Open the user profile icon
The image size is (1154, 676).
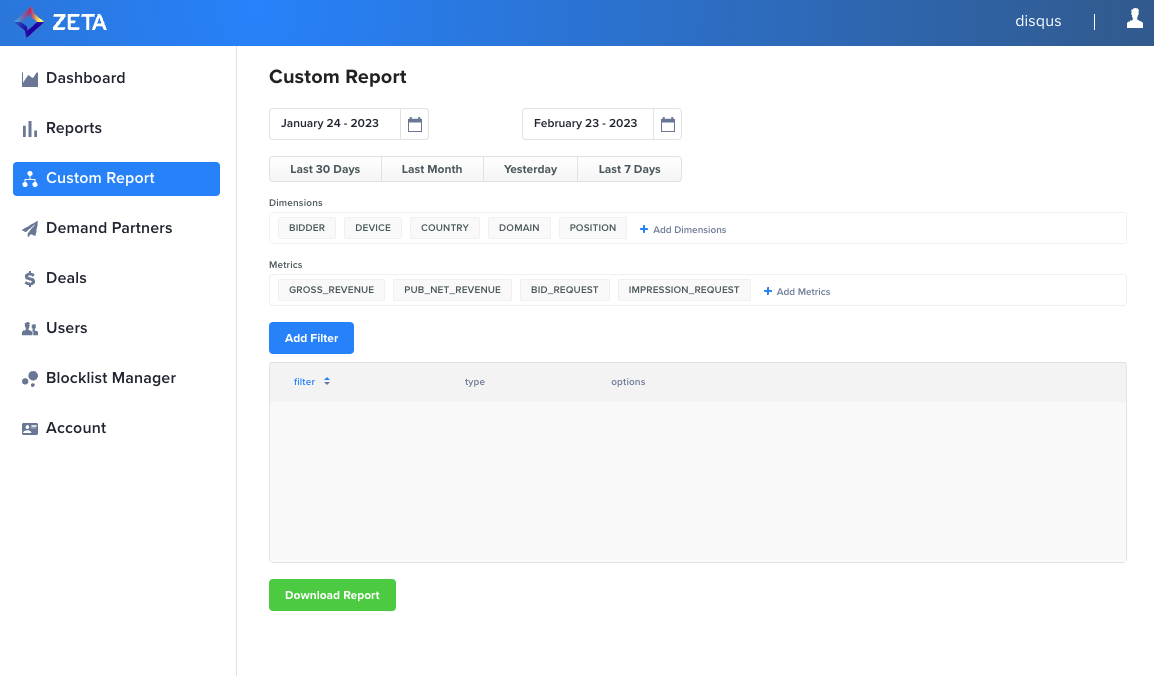(x=1134, y=19)
